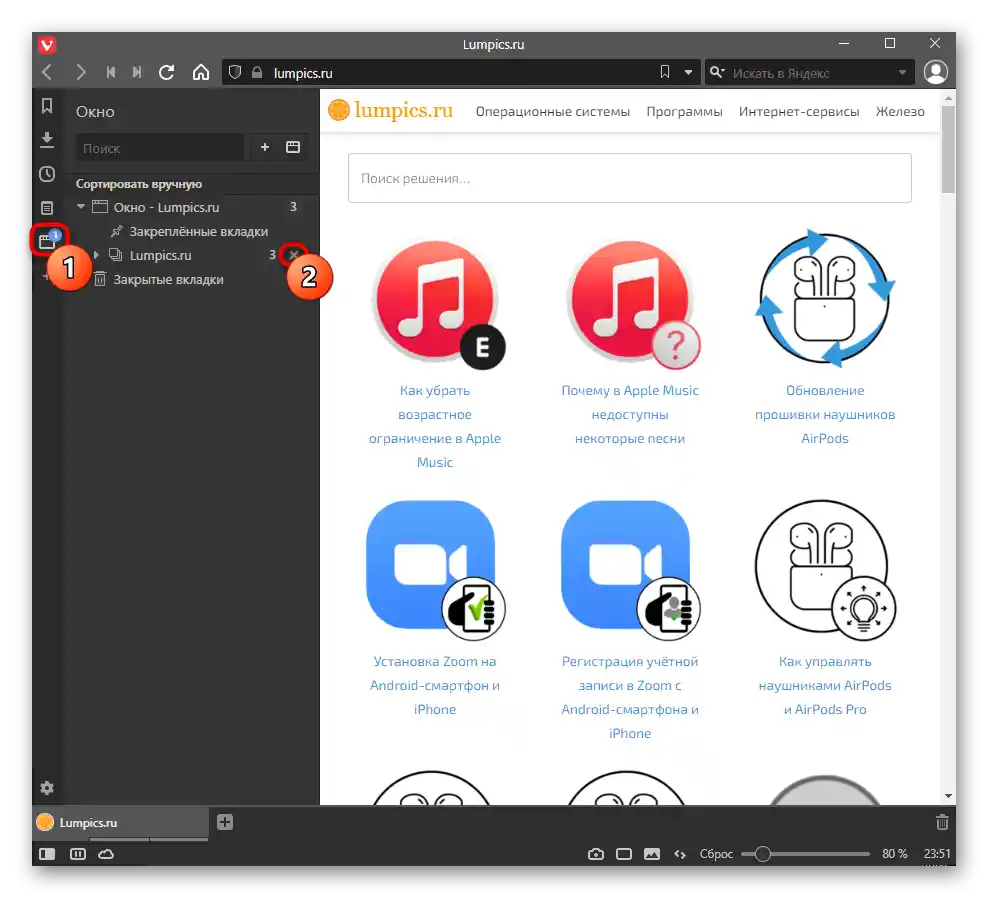Screen dimensions: 988x898
Task: Open the address bar history dropdown
Action: [688, 72]
